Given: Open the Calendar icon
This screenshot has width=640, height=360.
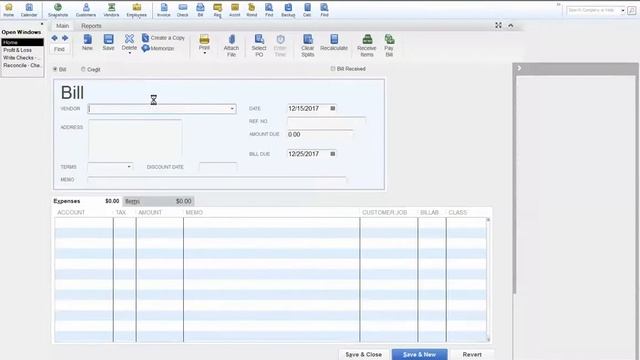Looking at the screenshot, I should click(29, 10).
